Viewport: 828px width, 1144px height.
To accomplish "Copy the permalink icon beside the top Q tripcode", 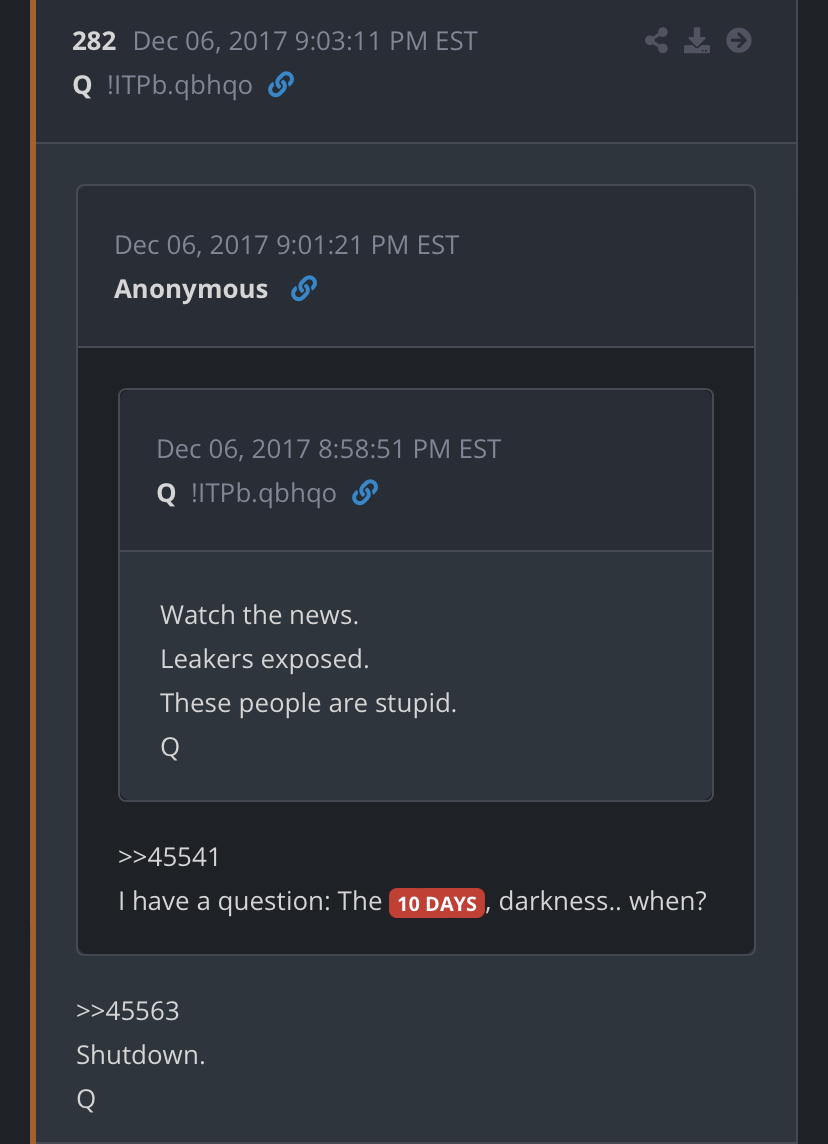I will tap(281, 85).
